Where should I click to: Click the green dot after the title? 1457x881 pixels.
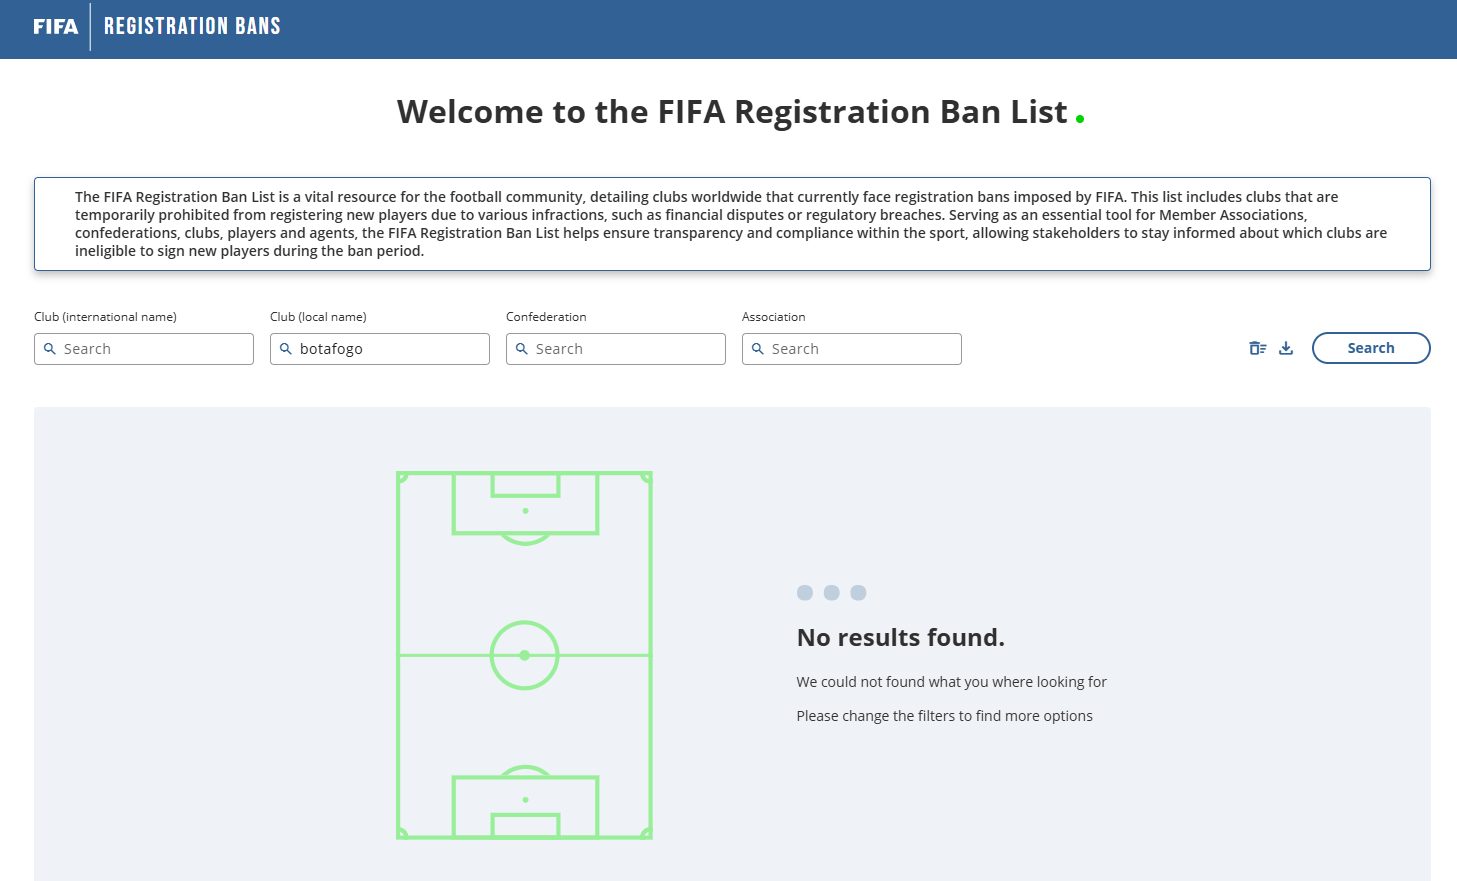(1080, 119)
